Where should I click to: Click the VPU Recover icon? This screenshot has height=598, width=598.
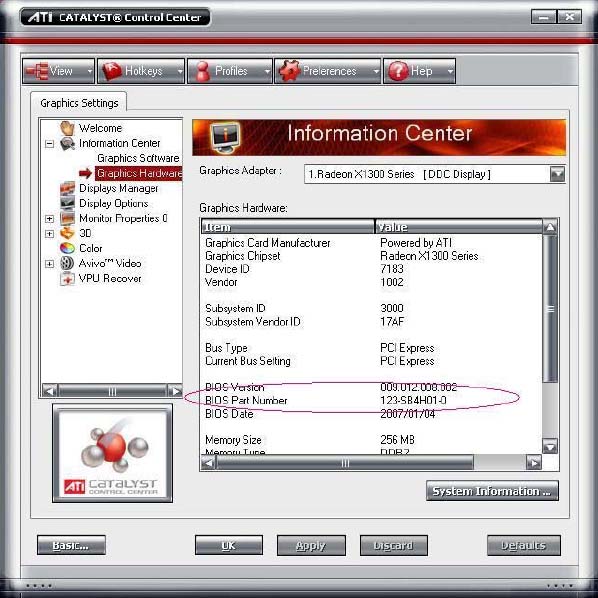(x=67, y=278)
